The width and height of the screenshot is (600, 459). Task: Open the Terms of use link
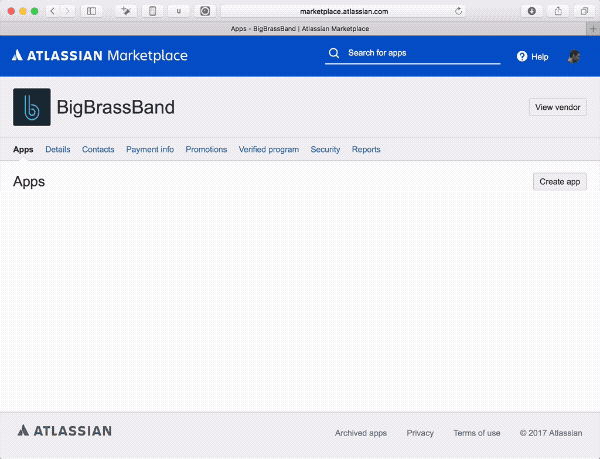click(x=477, y=433)
